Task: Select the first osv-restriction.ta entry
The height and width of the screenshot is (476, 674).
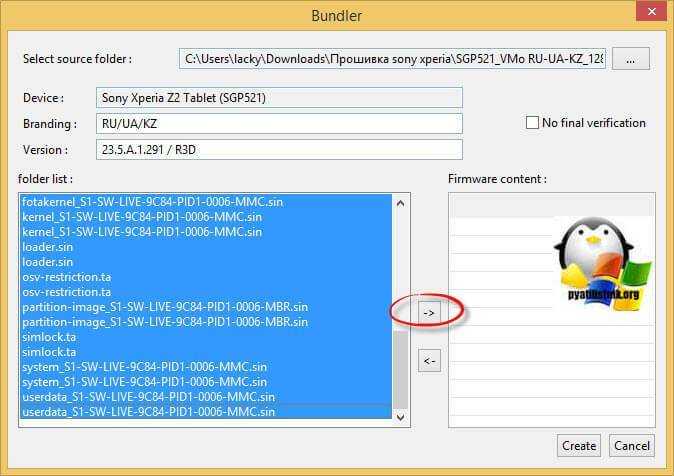Action: [x=206, y=277]
